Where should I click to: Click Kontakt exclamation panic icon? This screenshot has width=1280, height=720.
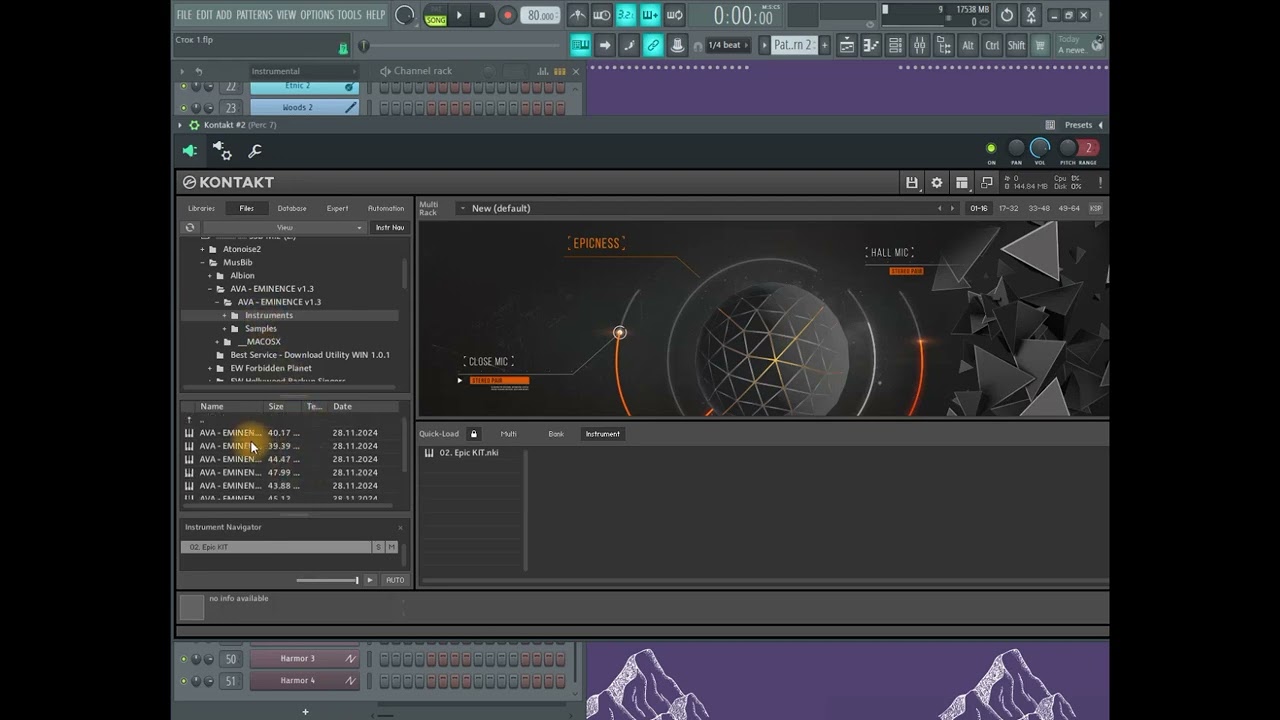1100,183
